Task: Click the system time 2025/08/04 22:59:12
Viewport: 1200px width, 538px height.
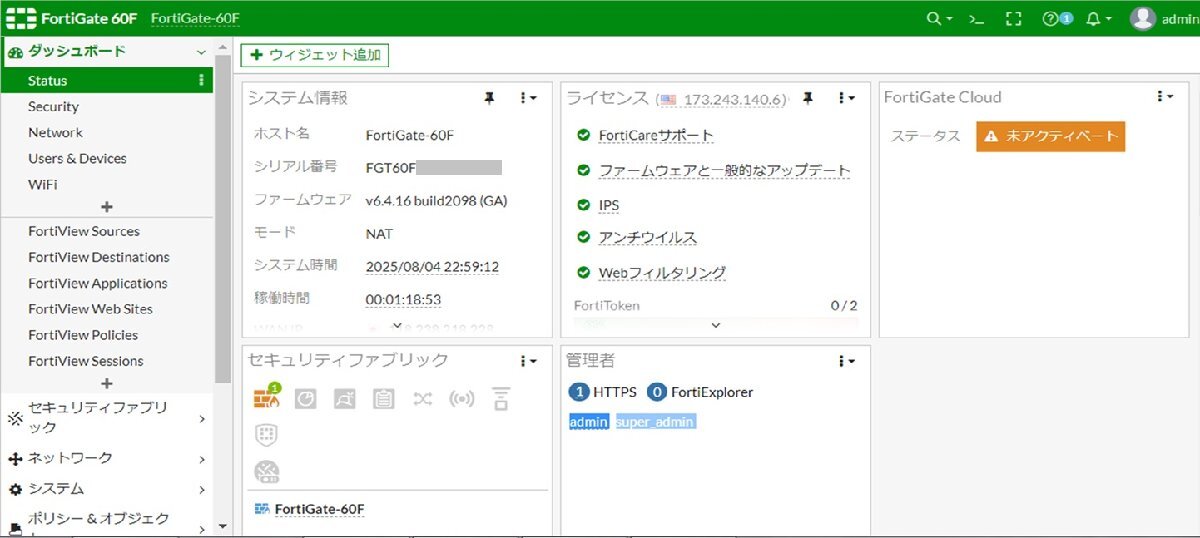Action: click(432, 267)
